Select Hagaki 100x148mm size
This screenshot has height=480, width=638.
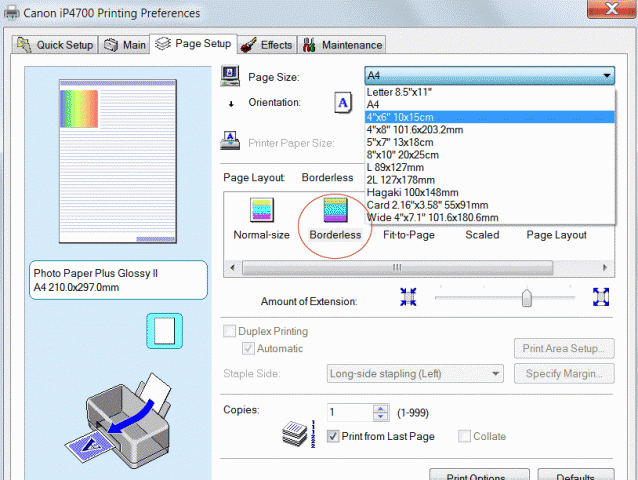tap(490, 192)
